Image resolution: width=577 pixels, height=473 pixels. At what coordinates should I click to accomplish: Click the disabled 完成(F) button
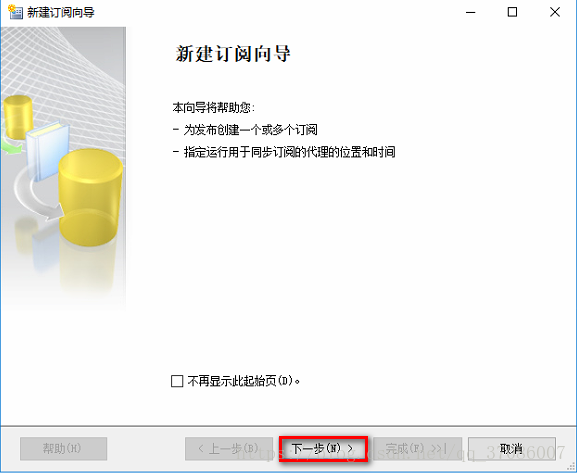click(x=417, y=449)
